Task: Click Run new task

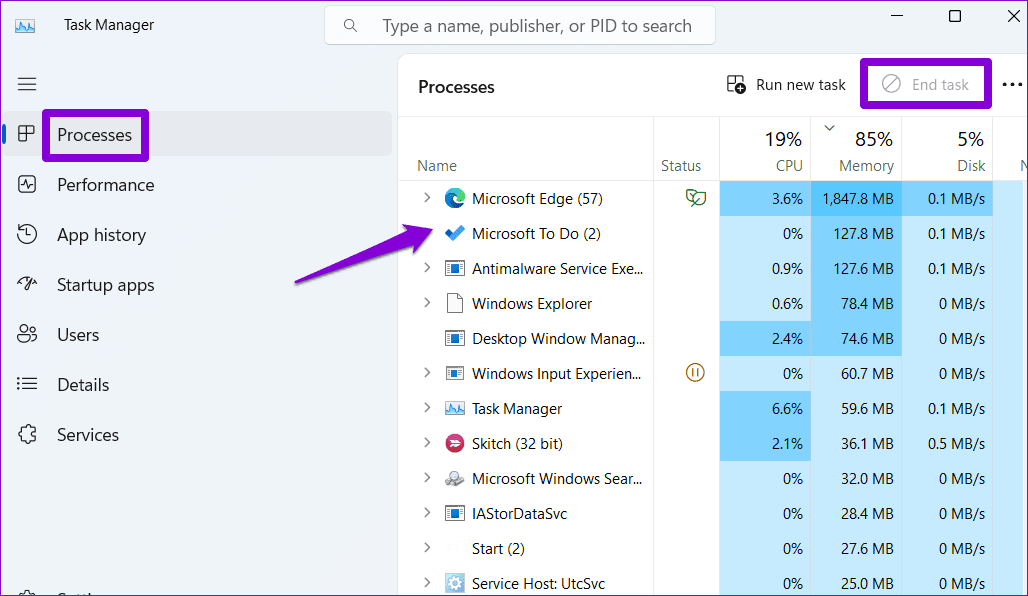Action: coord(786,84)
